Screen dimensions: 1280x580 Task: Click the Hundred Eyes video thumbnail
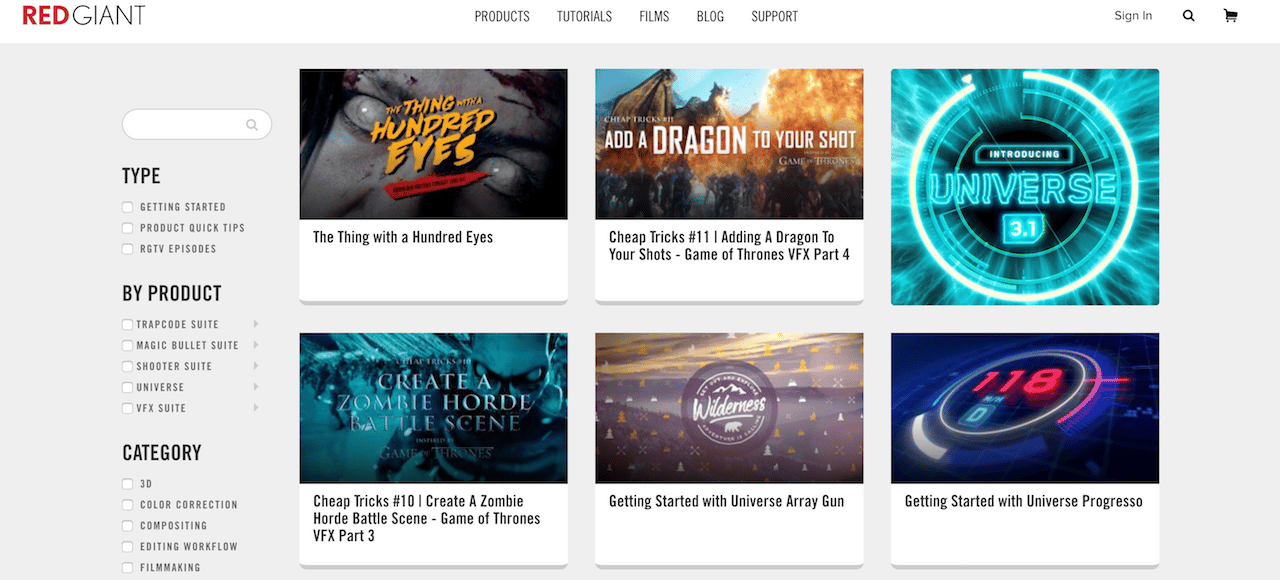coord(434,144)
